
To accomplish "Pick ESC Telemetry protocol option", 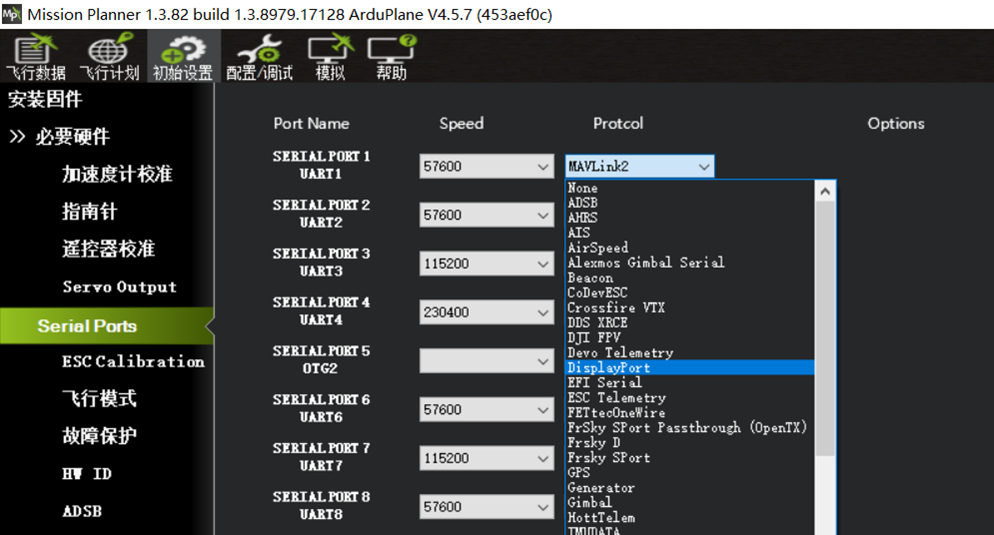I will point(616,398).
